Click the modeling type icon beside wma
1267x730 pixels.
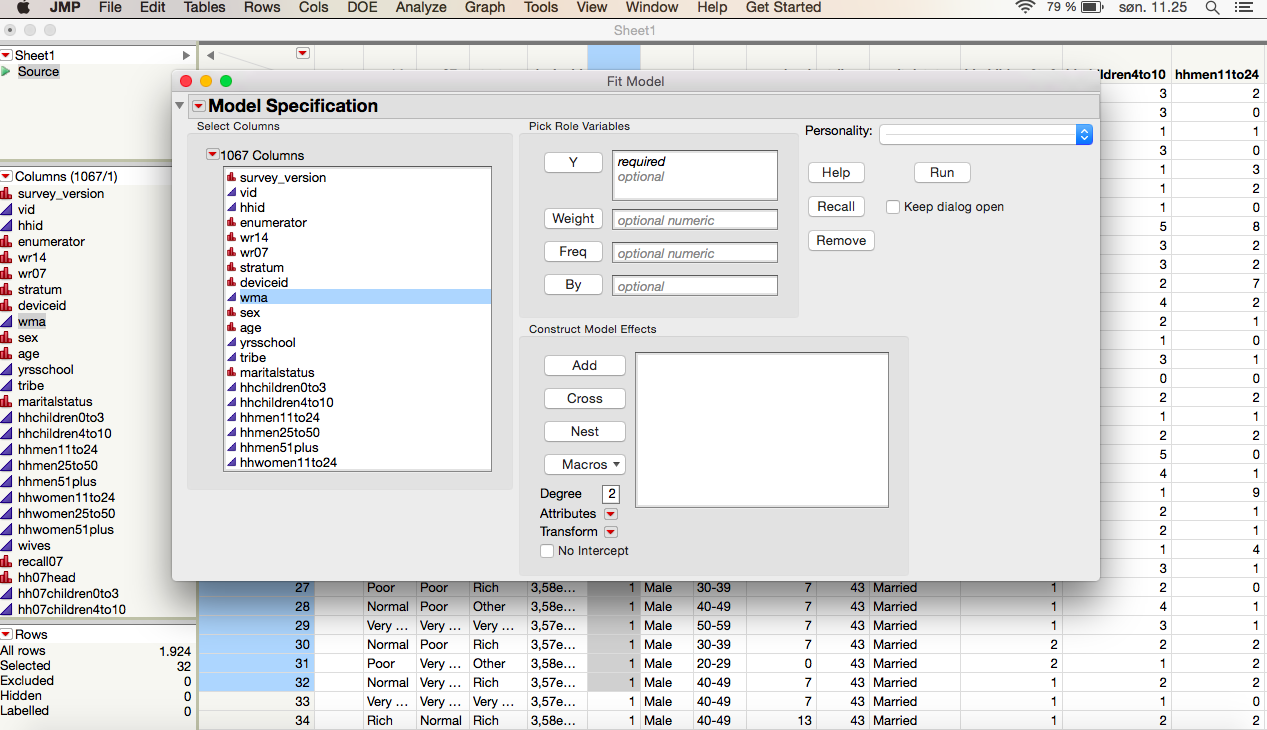tap(232, 297)
